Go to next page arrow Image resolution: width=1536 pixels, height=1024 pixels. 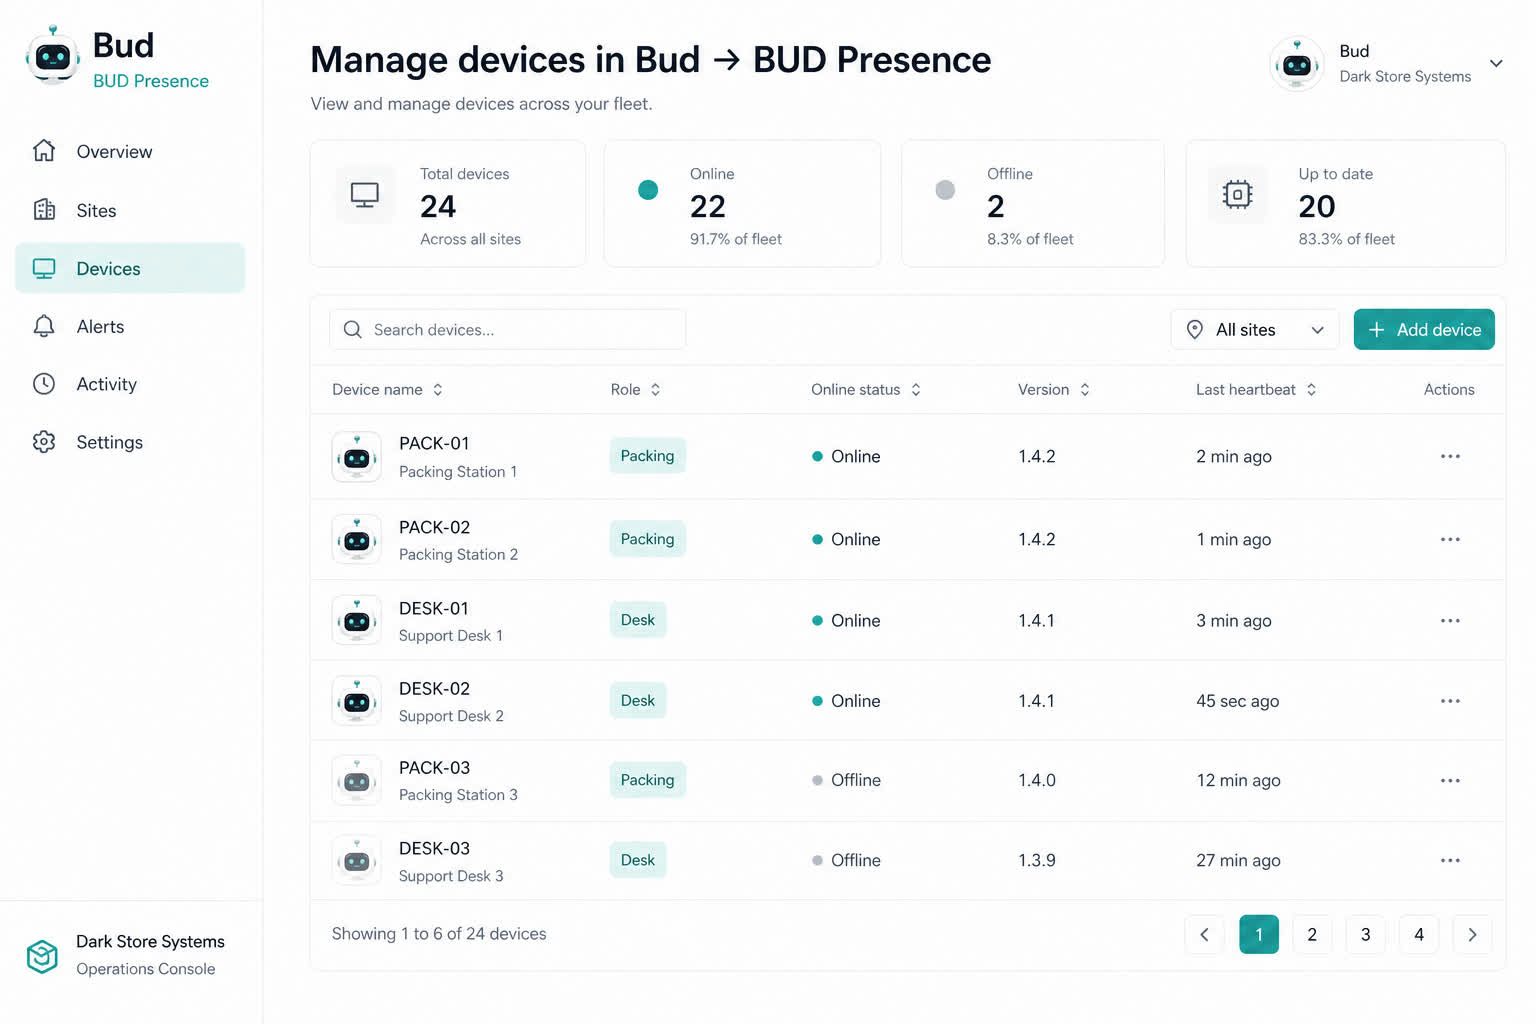(x=1472, y=934)
